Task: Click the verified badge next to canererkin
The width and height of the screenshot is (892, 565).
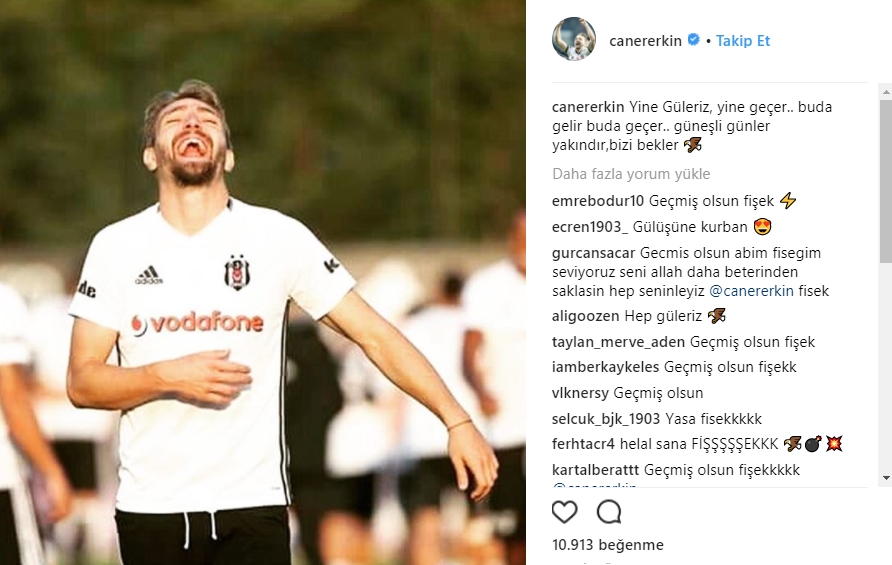Action: pyautogui.click(x=693, y=40)
